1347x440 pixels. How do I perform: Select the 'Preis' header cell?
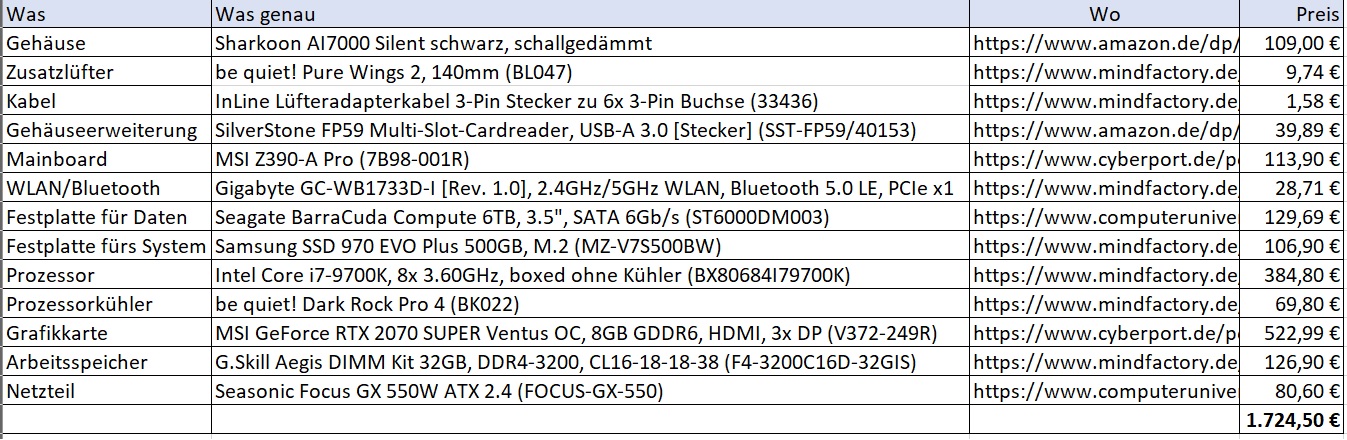click(1292, 15)
